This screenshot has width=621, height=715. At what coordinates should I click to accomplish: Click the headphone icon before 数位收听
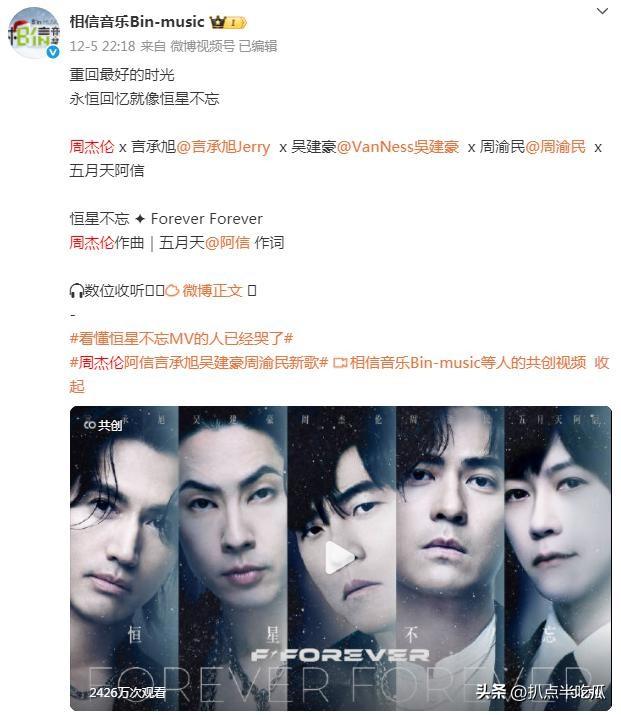click(76, 290)
